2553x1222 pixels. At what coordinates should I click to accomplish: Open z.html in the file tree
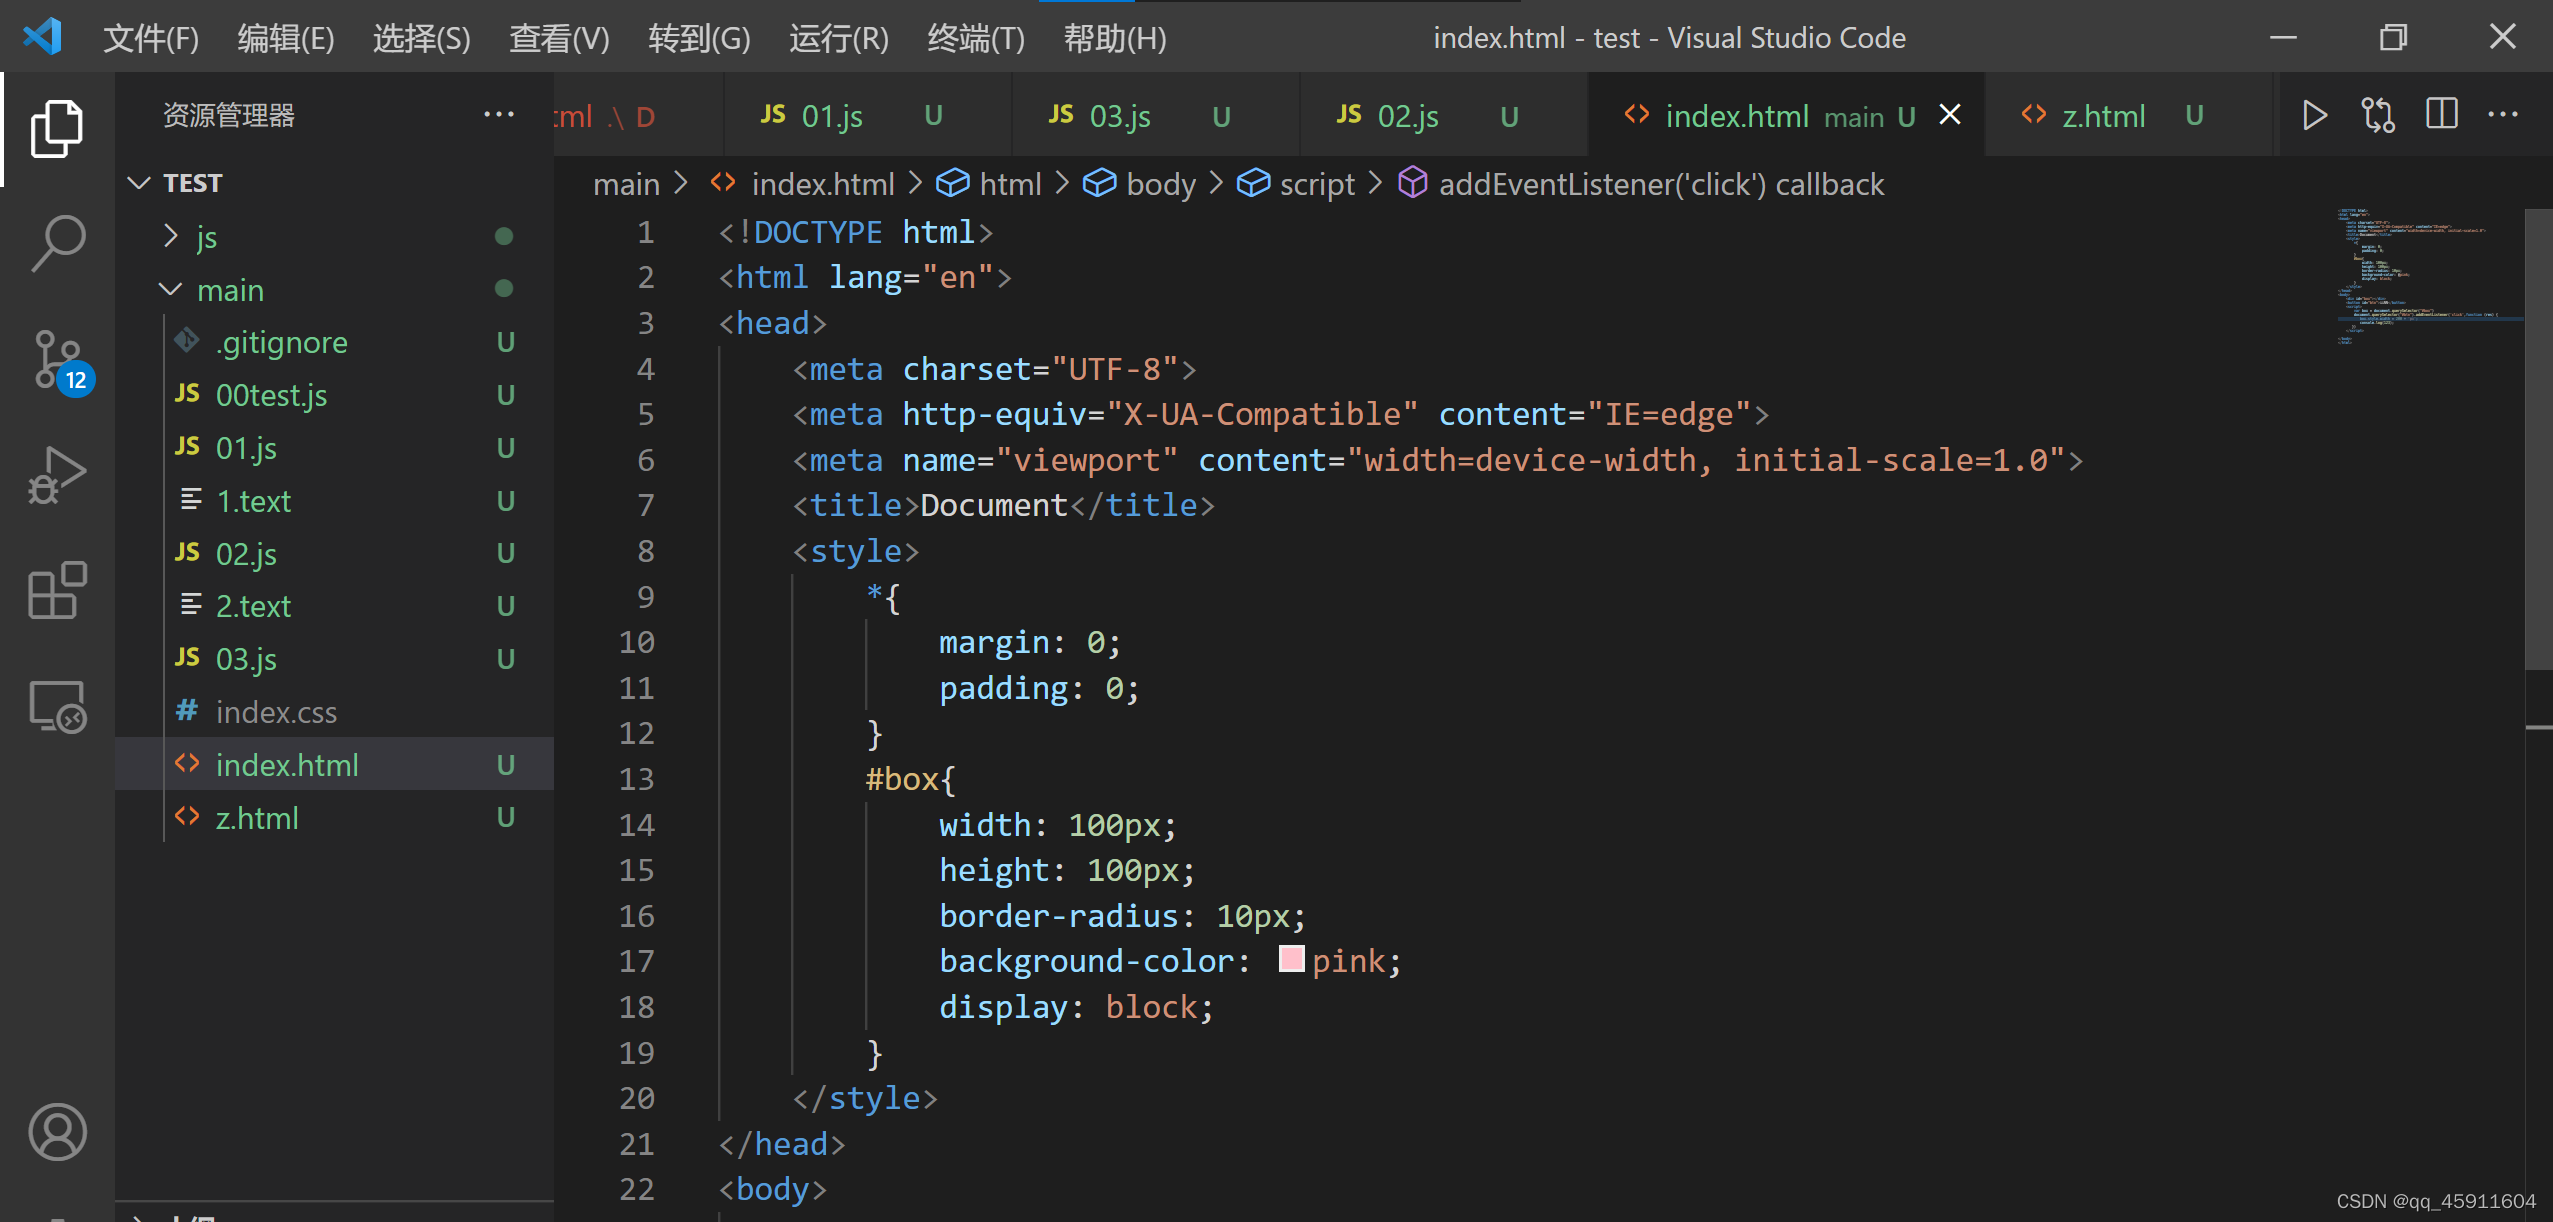point(334,818)
